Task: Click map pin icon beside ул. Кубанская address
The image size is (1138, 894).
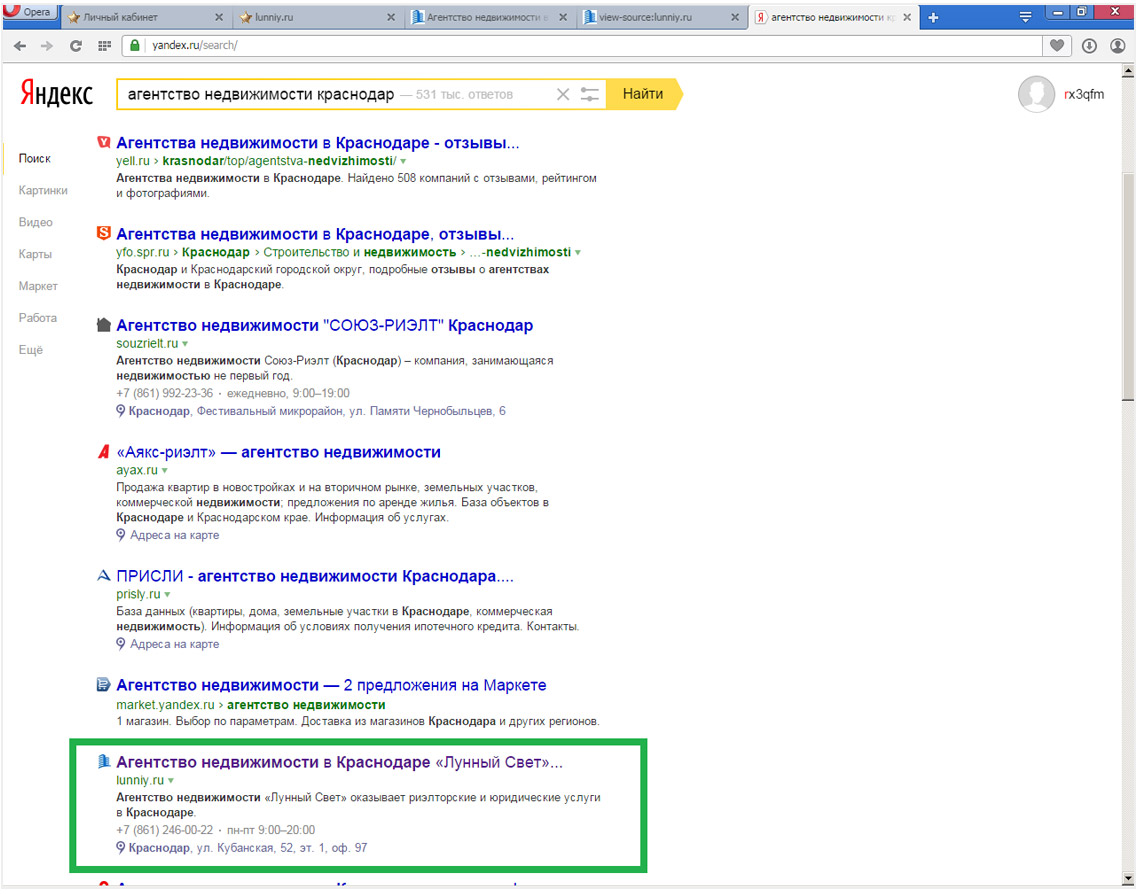Action: (x=120, y=848)
